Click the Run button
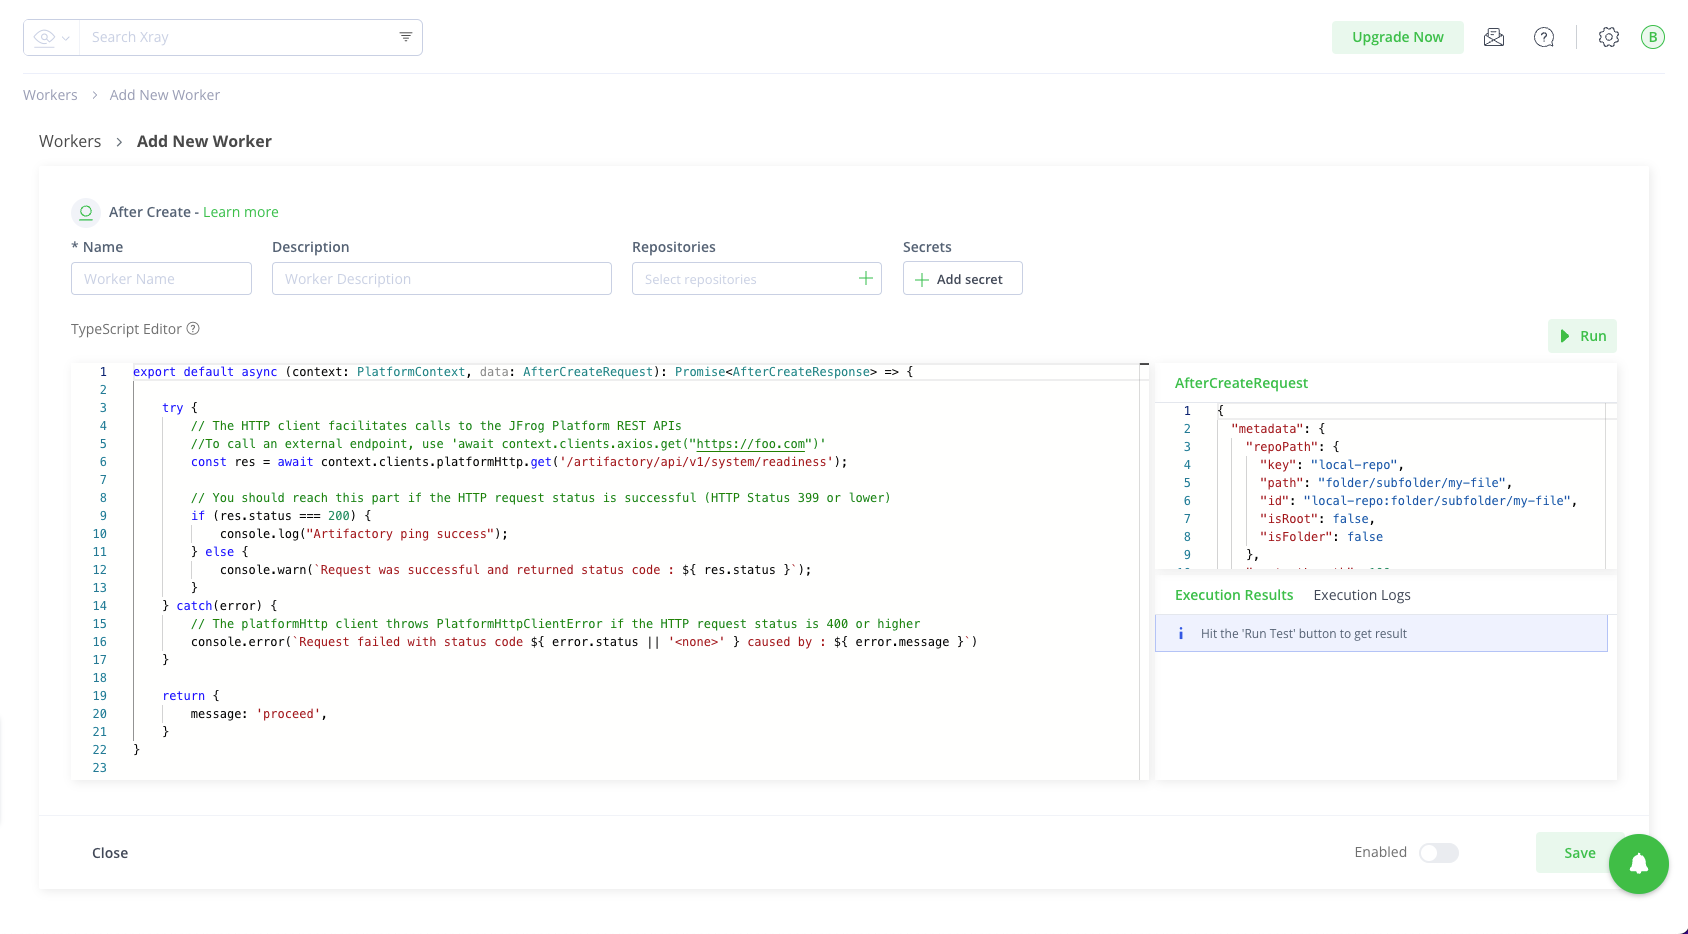 [1582, 336]
